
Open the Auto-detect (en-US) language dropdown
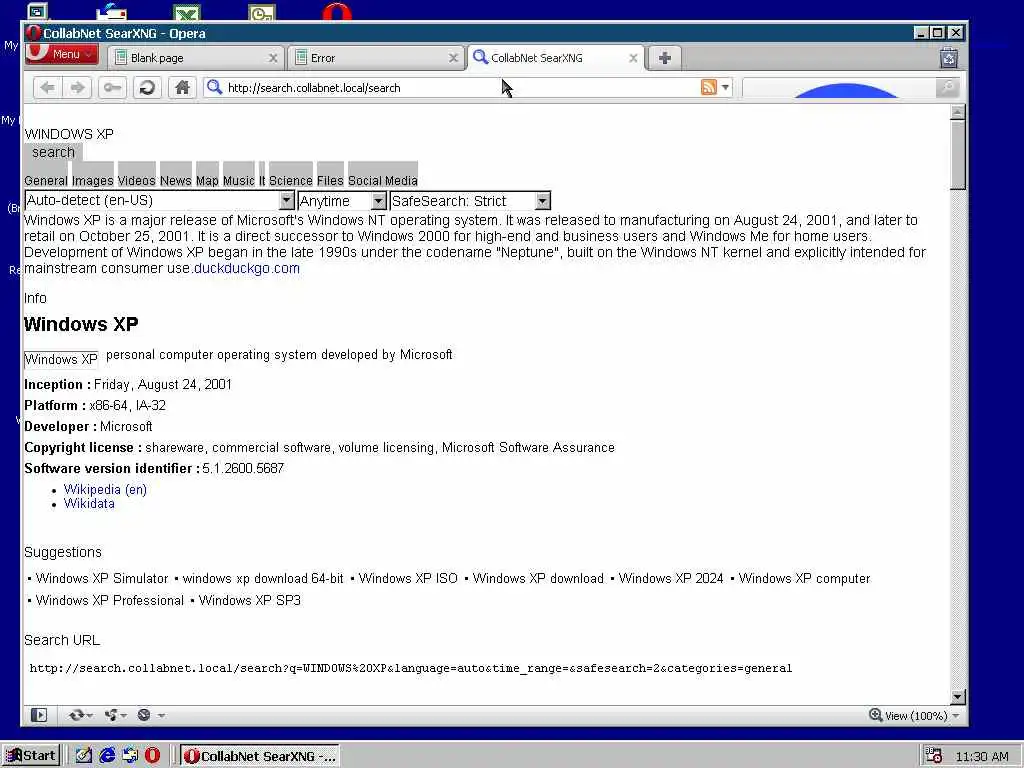pyautogui.click(x=159, y=200)
